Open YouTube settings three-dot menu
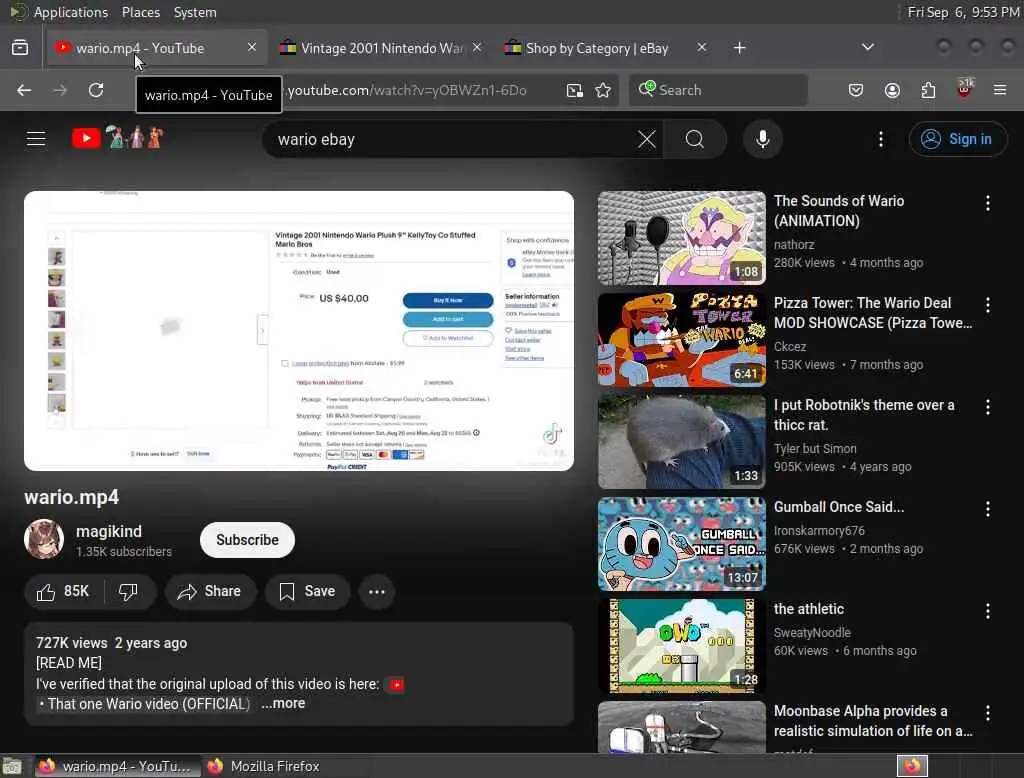This screenshot has height=778, width=1024. [880, 139]
